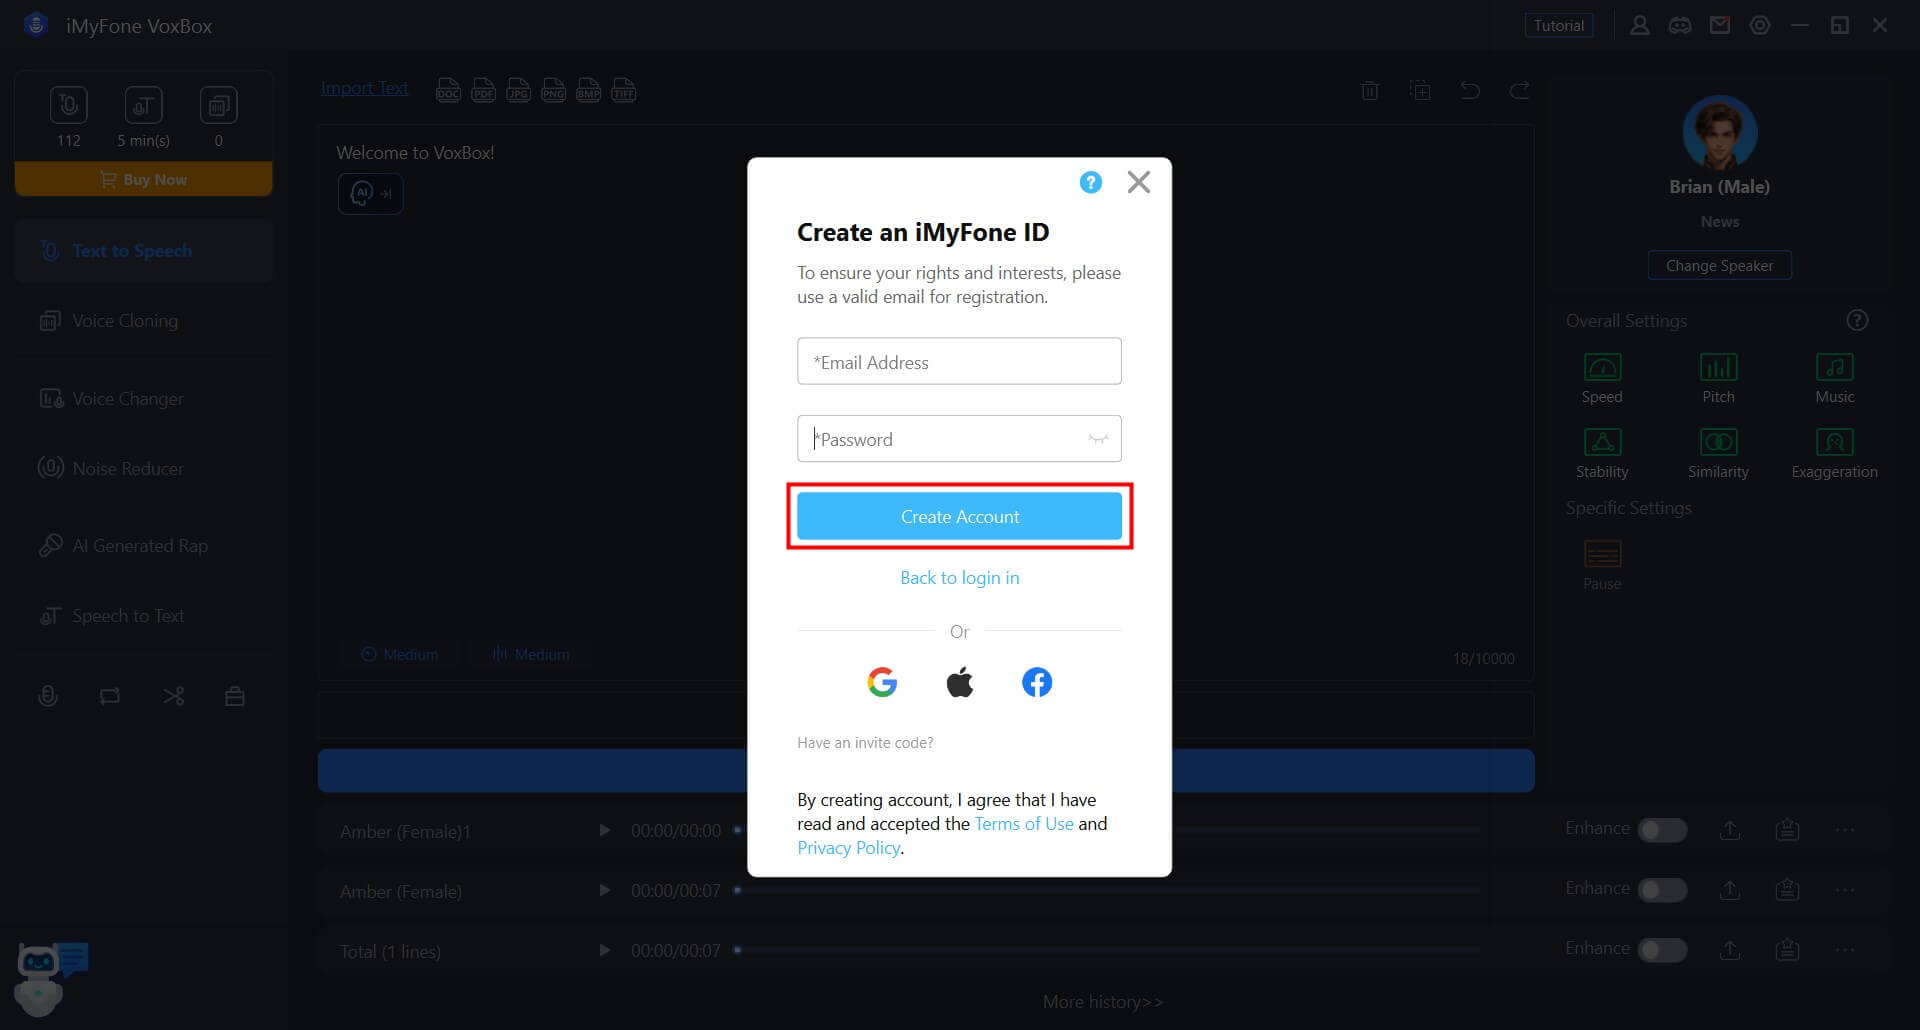The height and width of the screenshot is (1030, 1920).
Task: Click the undo arrow icon
Action: coord(1469,90)
